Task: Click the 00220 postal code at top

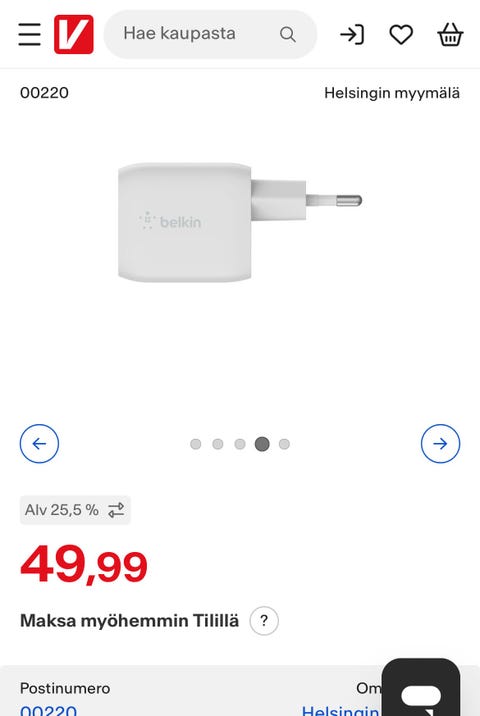Action: coord(44,93)
